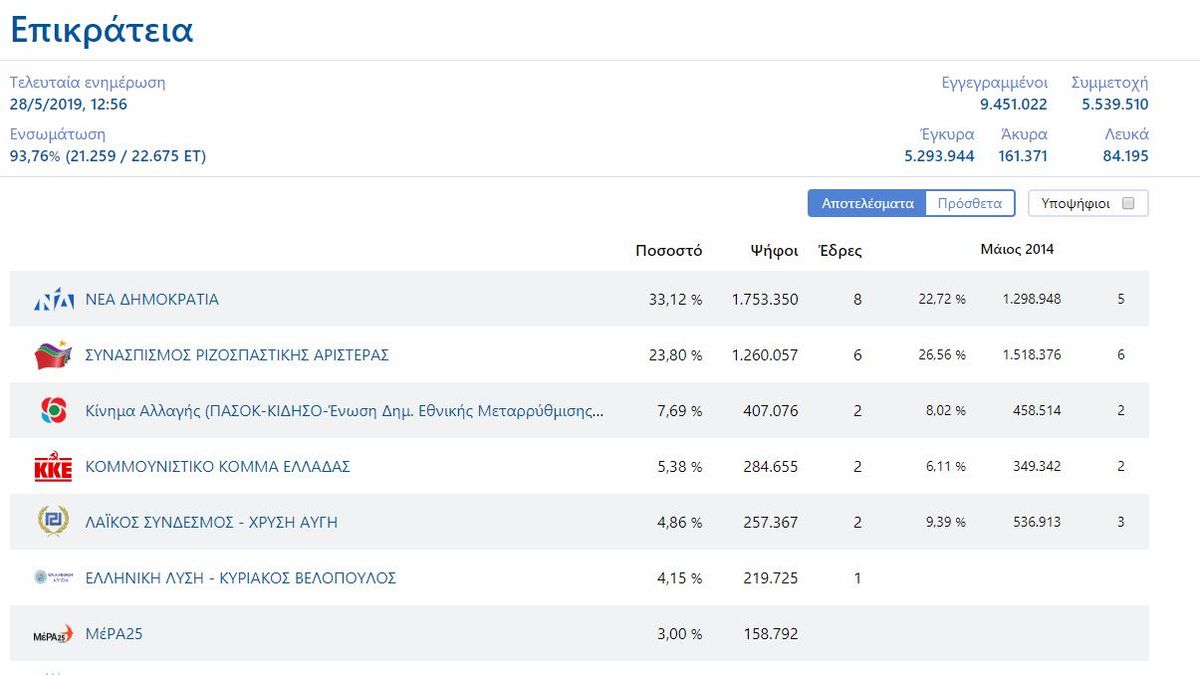Click the 2014 percentage 6,11 %
Screen dimensions: 1200x675
946,467
